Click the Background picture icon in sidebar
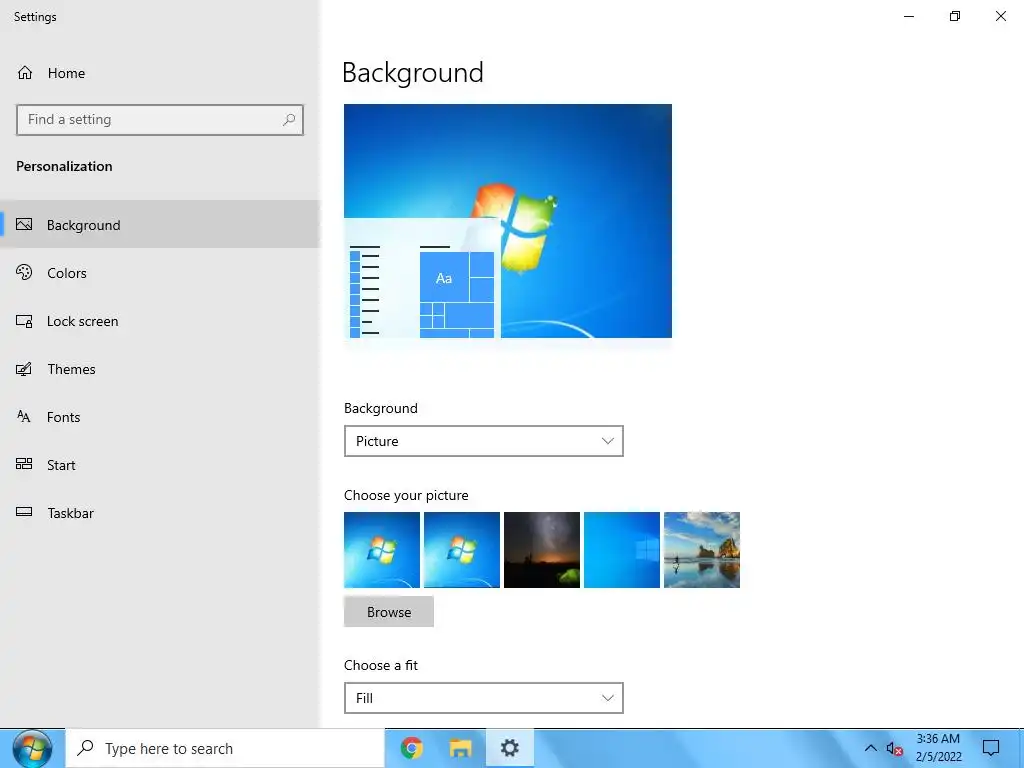The image size is (1024, 768). point(24,225)
